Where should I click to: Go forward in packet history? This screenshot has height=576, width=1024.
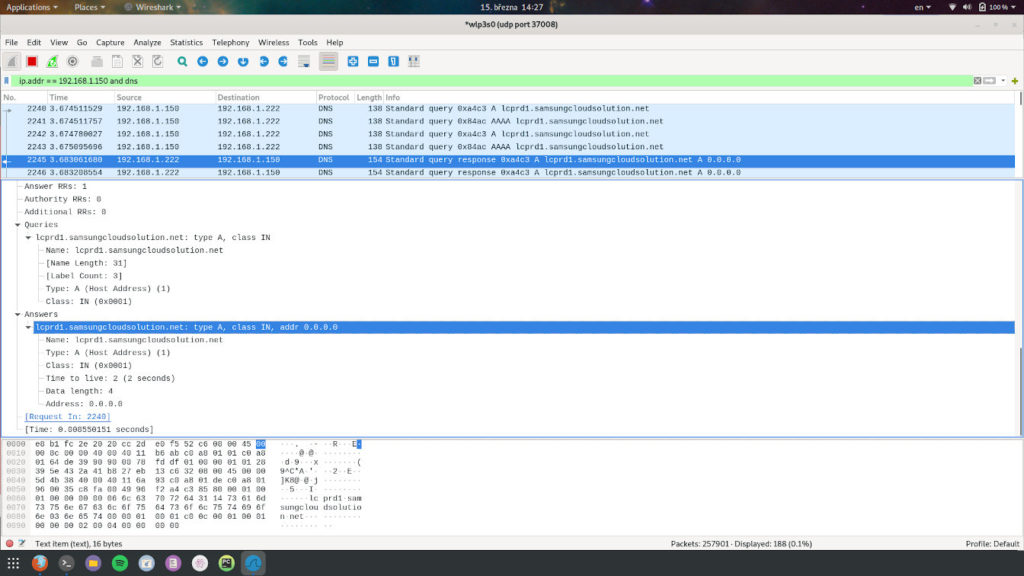[x=223, y=61]
